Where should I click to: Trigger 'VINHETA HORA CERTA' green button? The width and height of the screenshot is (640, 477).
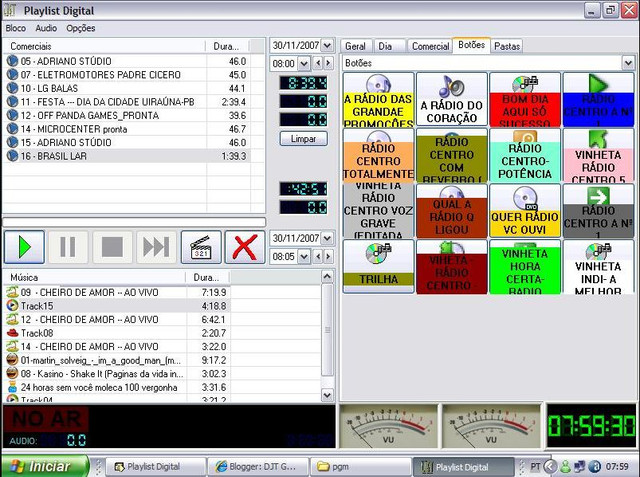(x=525, y=266)
